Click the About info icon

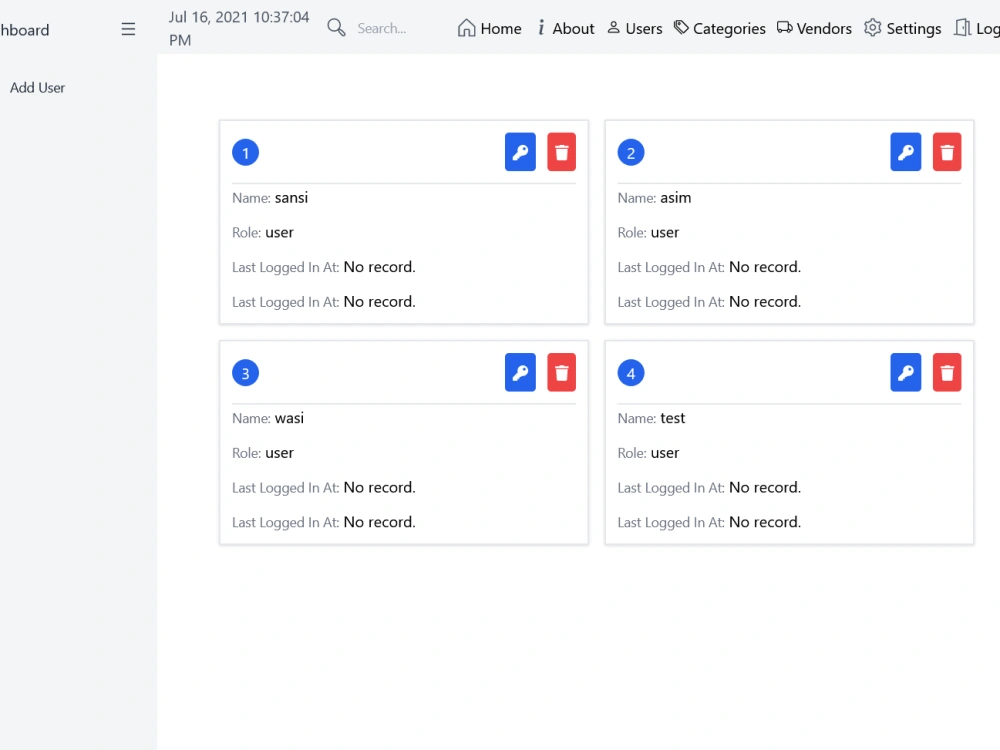541,27
